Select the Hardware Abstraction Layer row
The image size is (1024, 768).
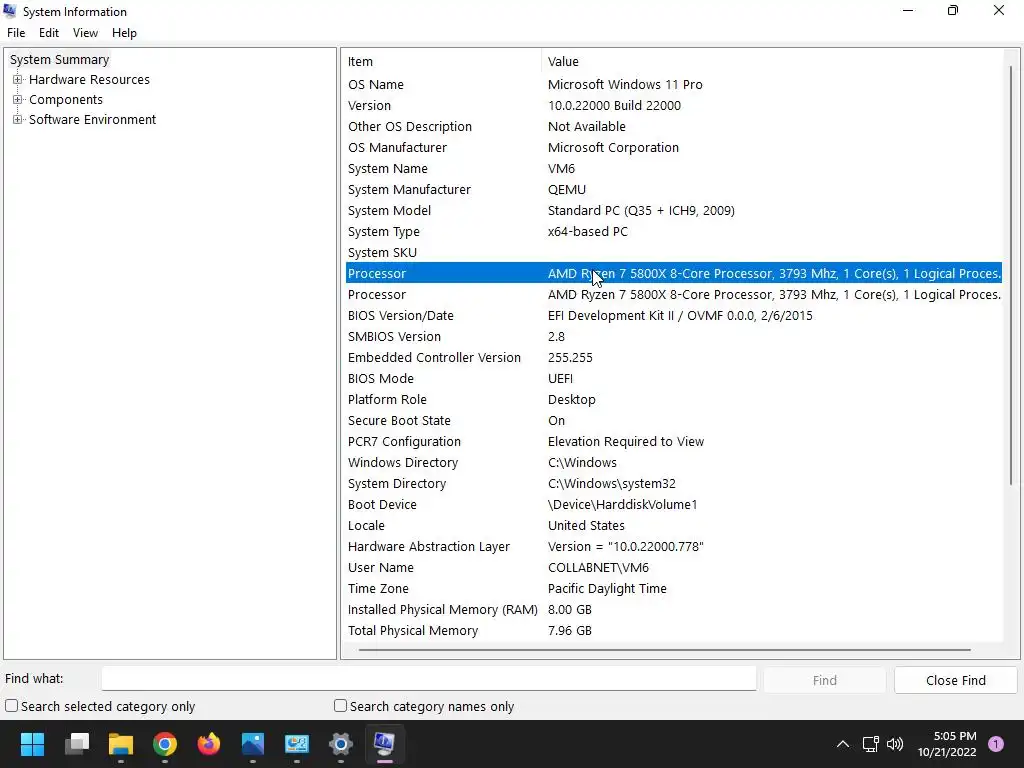coord(674,547)
